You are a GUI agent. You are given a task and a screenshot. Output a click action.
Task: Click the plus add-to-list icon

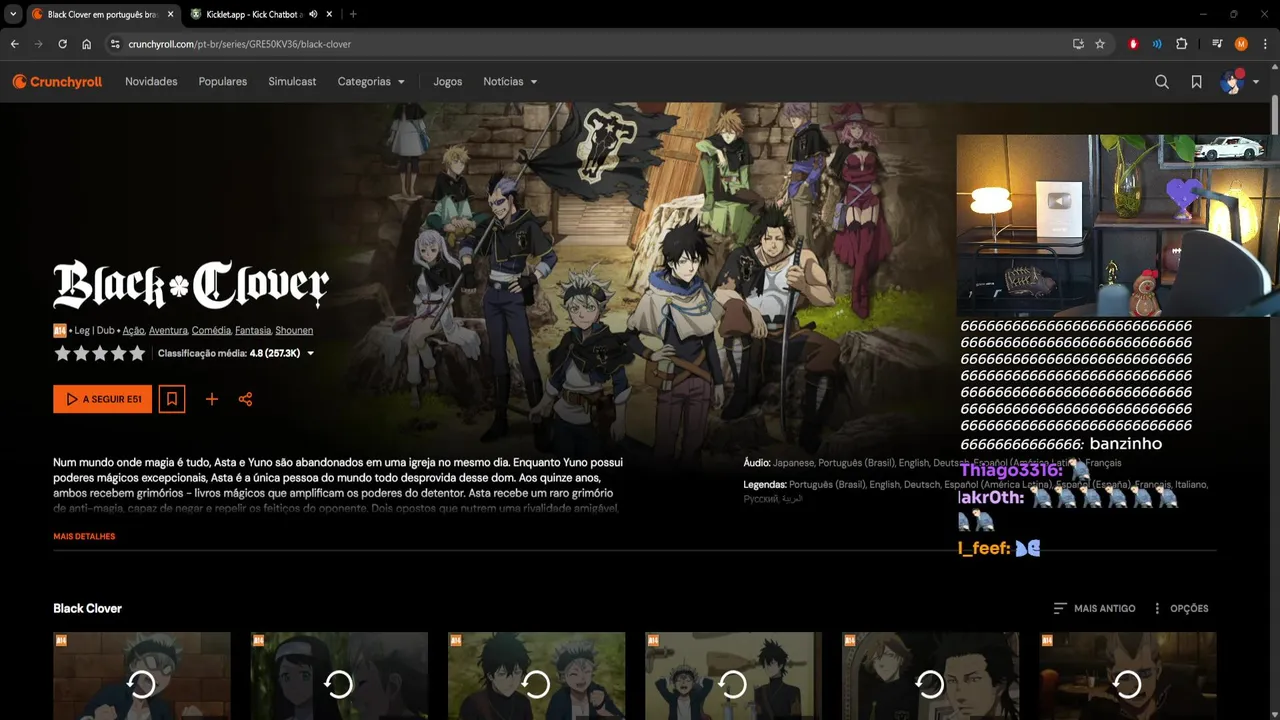coord(212,399)
